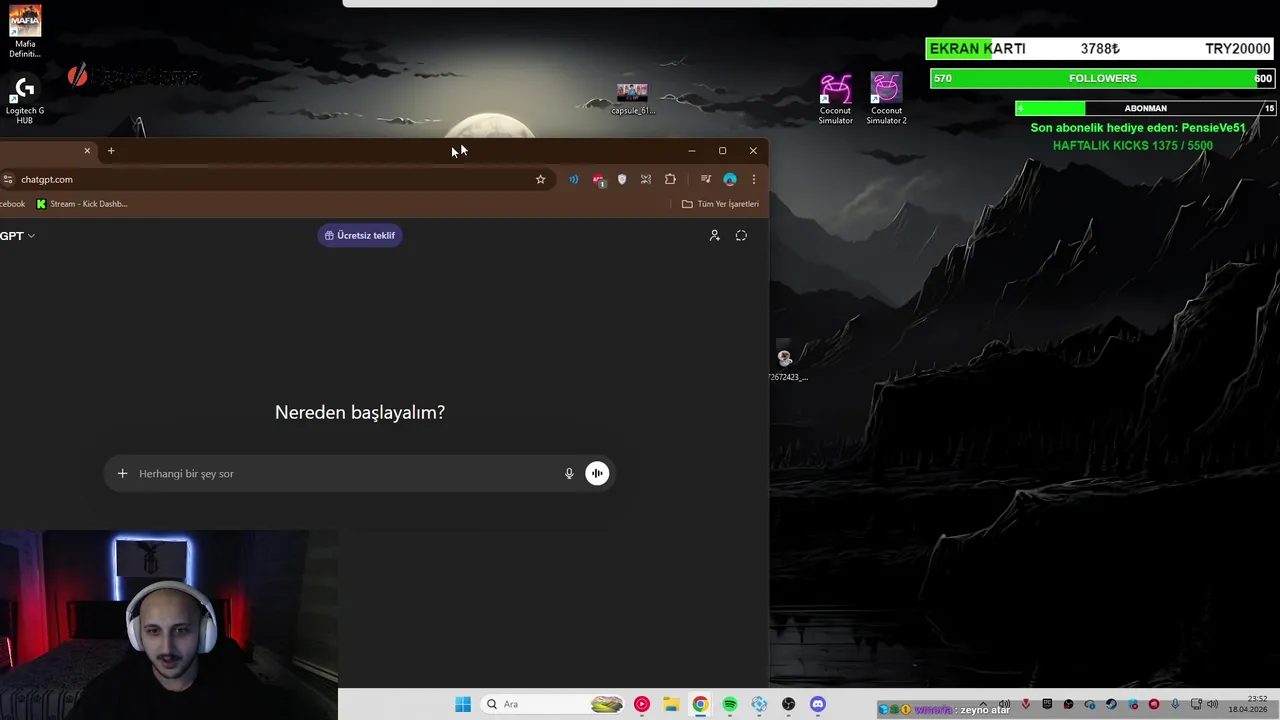Image resolution: width=1280 pixels, height=720 pixels.
Task: Maximize the Chrome window
Action: click(x=723, y=151)
